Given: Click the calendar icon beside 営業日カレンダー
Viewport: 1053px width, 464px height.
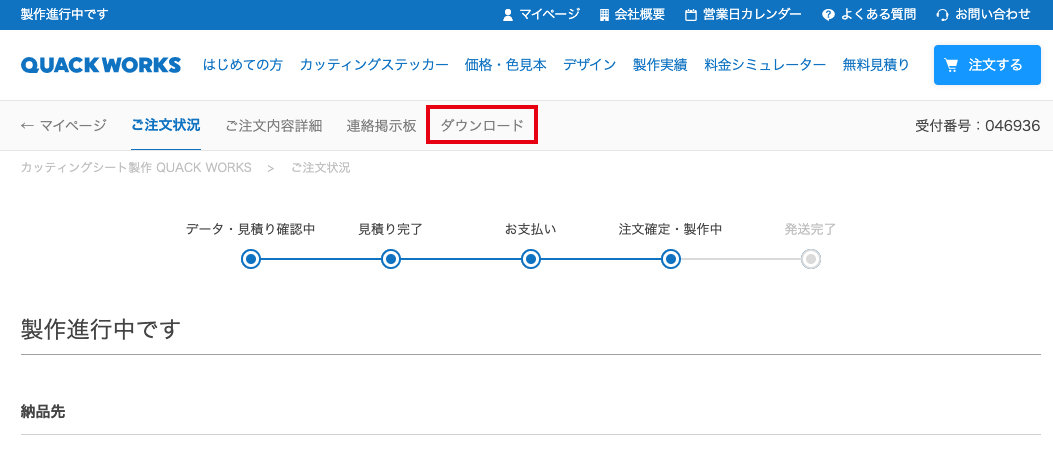Looking at the screenshot, I should [x=691, y=15].
